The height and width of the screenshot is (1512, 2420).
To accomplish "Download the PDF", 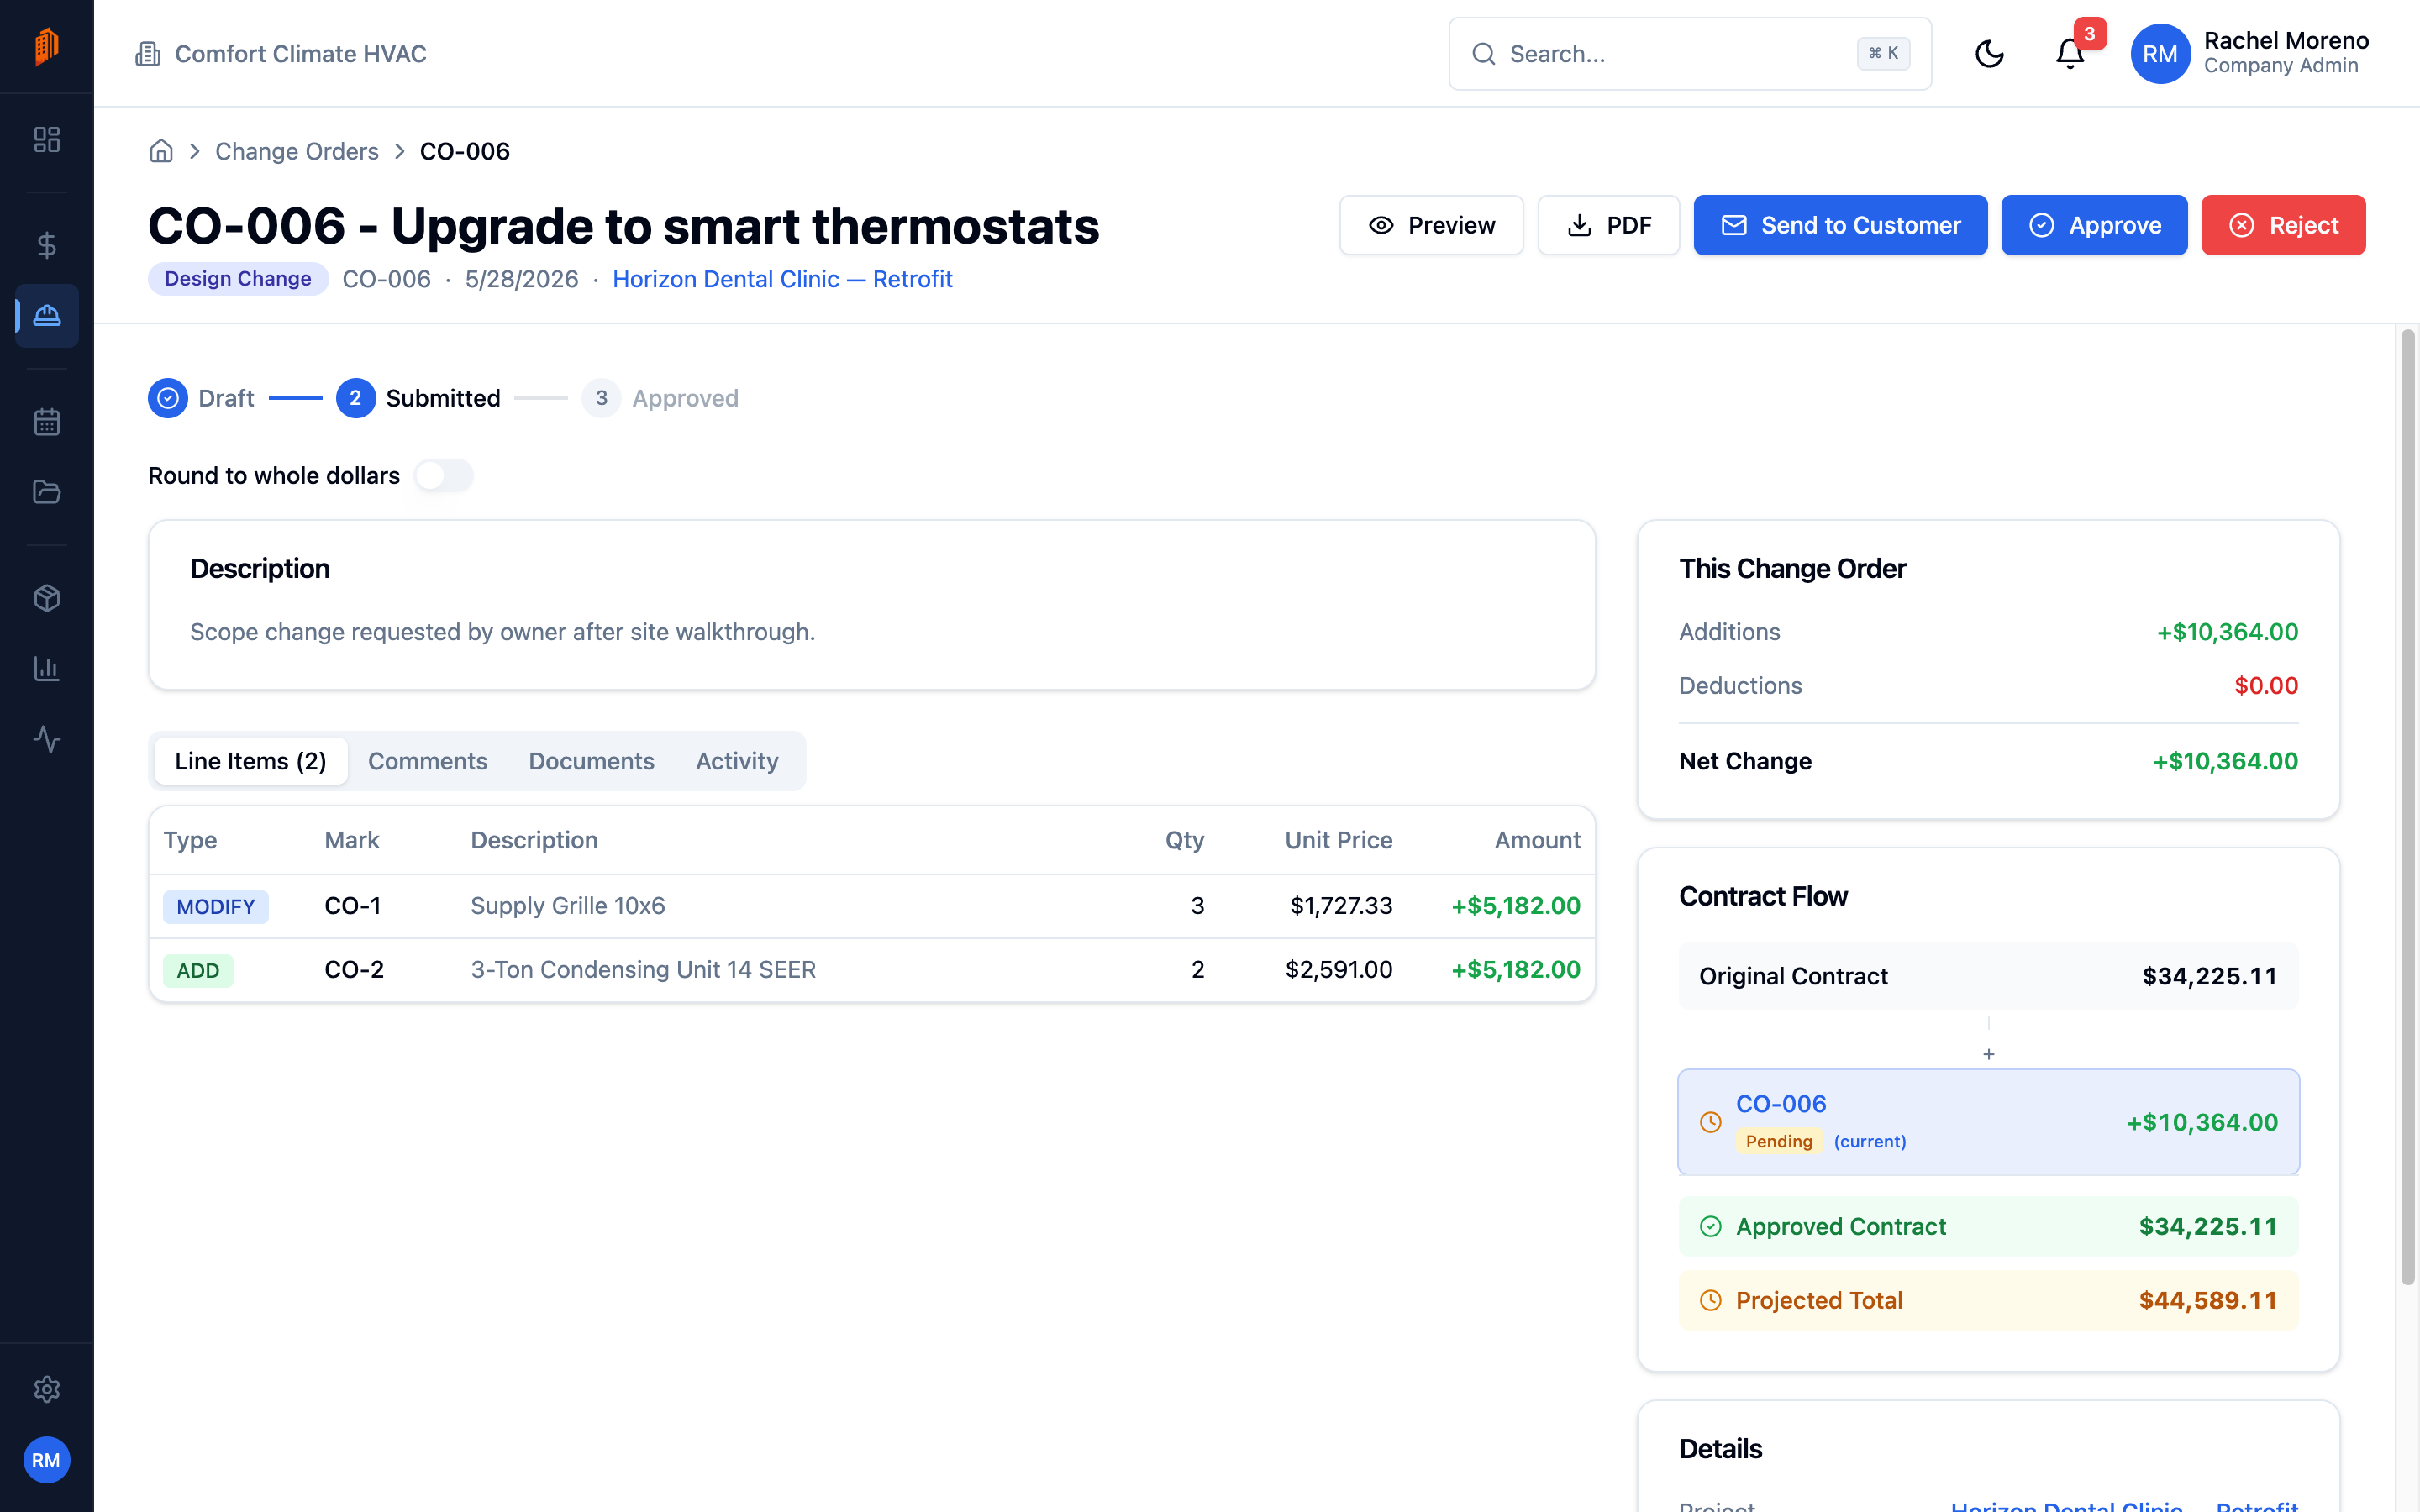I will click(x=1608, y=225).
